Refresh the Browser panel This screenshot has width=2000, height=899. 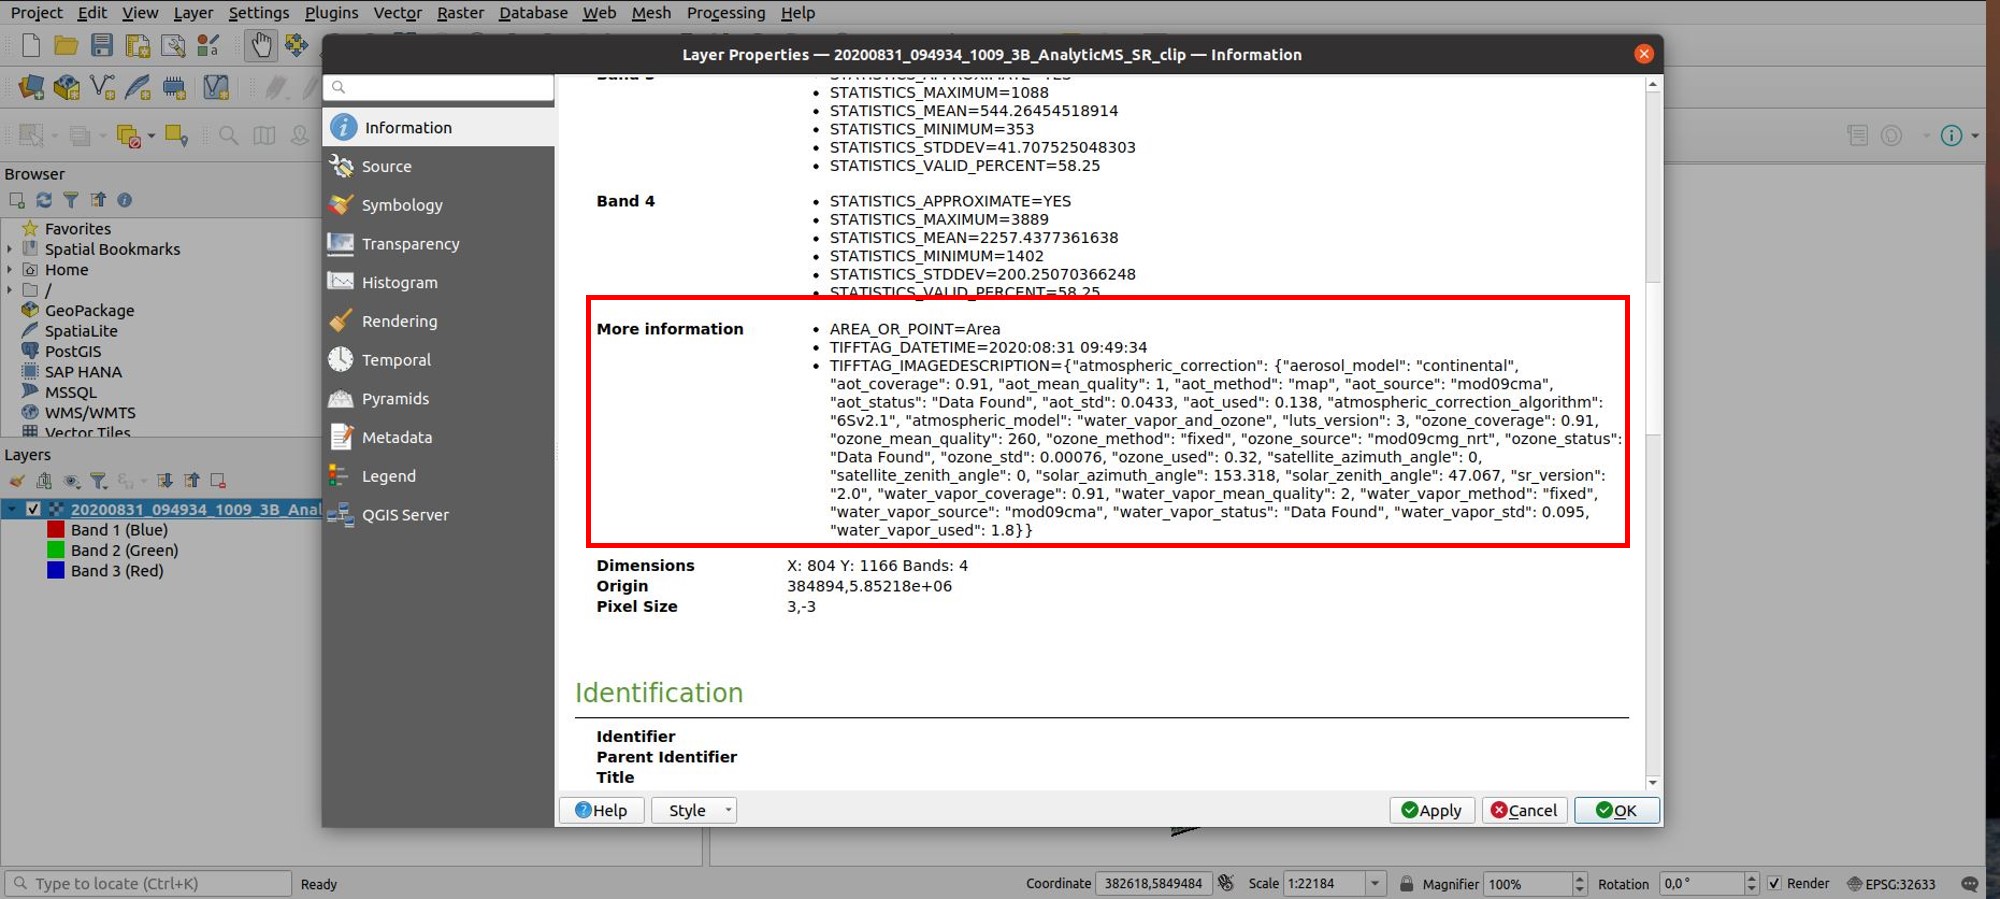44,200
